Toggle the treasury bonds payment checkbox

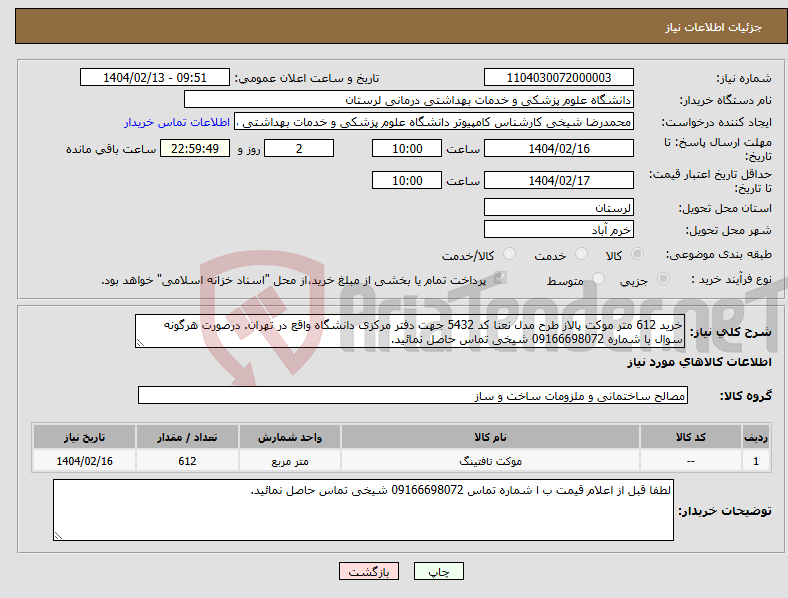pos(500,278)
